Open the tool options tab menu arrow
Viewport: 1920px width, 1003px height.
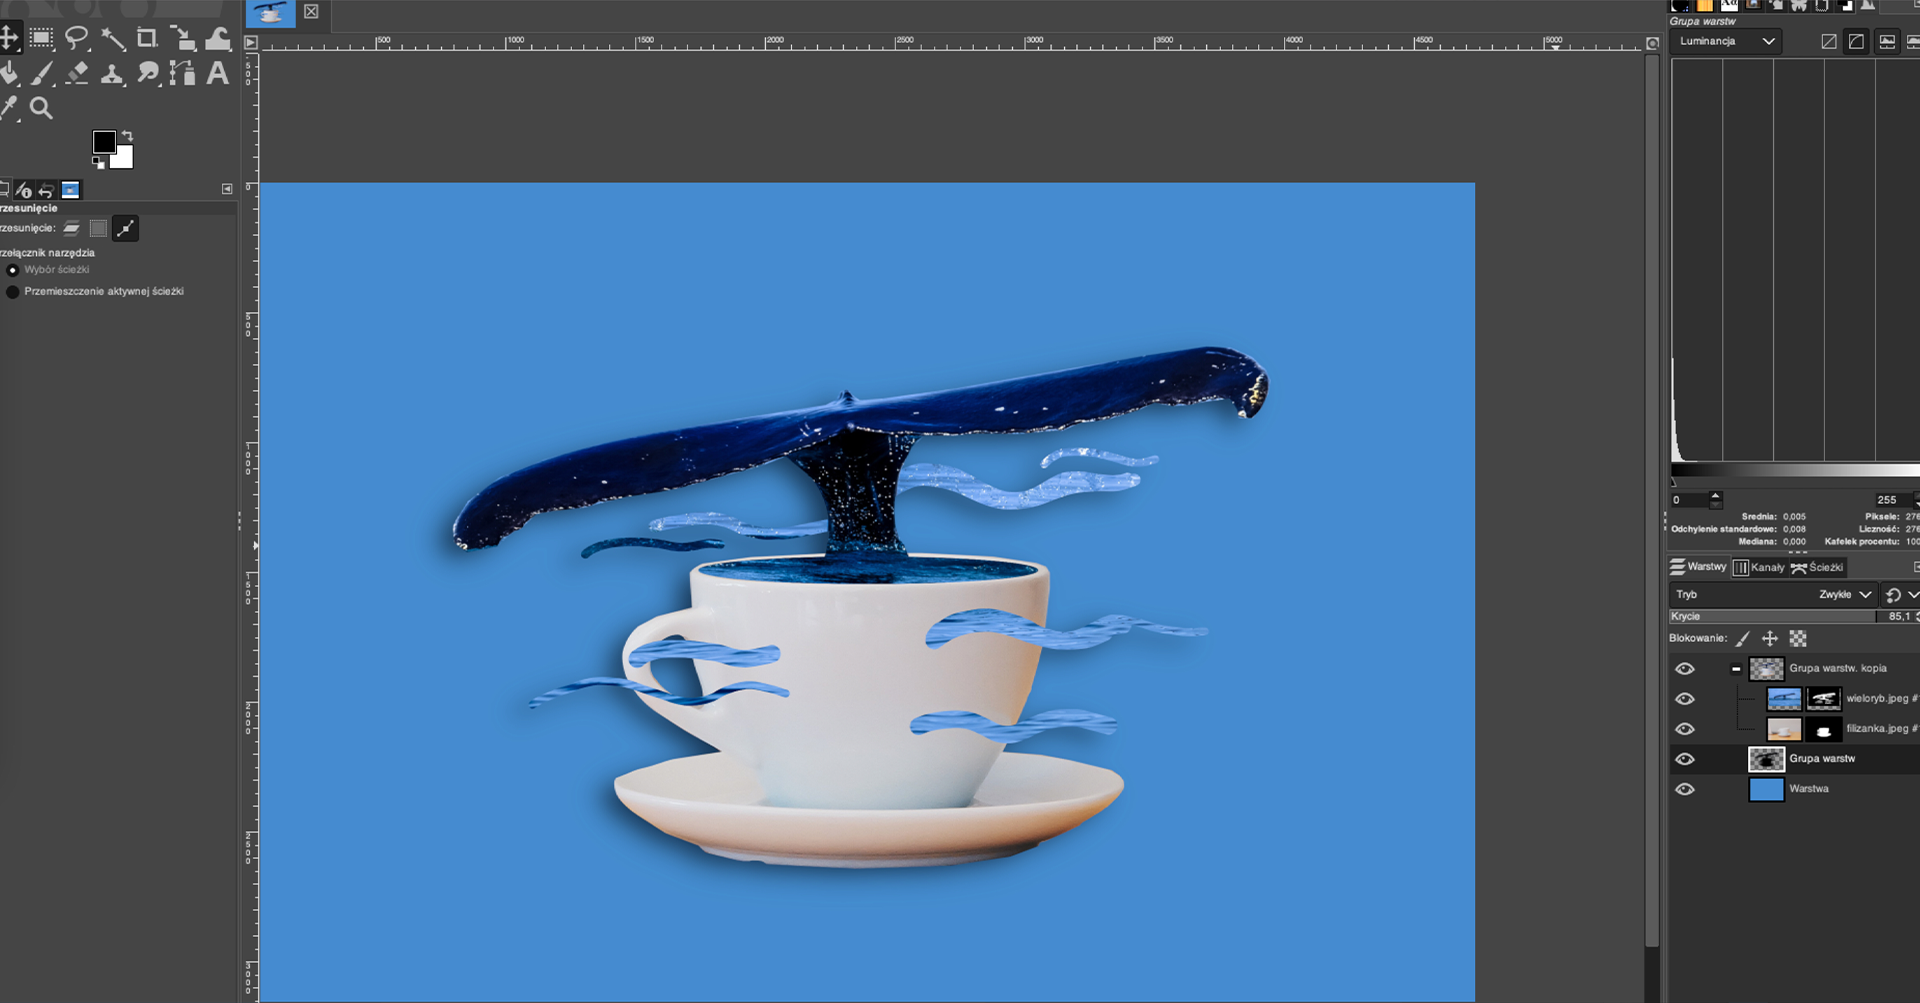227,189
